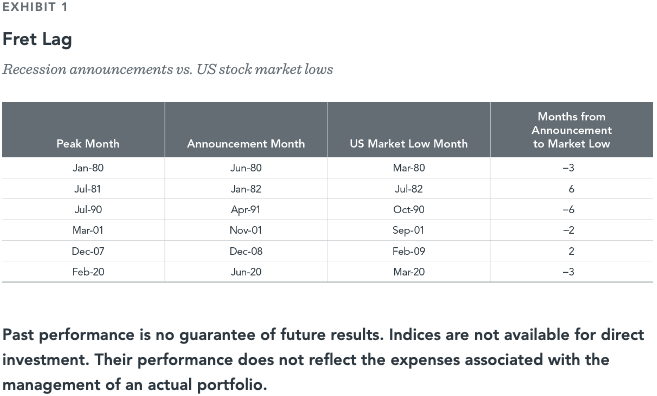Click the Oct-90 market low cell
Image resolution: width=657 pixels, height=396 pixels.
[x=409, y=210]
